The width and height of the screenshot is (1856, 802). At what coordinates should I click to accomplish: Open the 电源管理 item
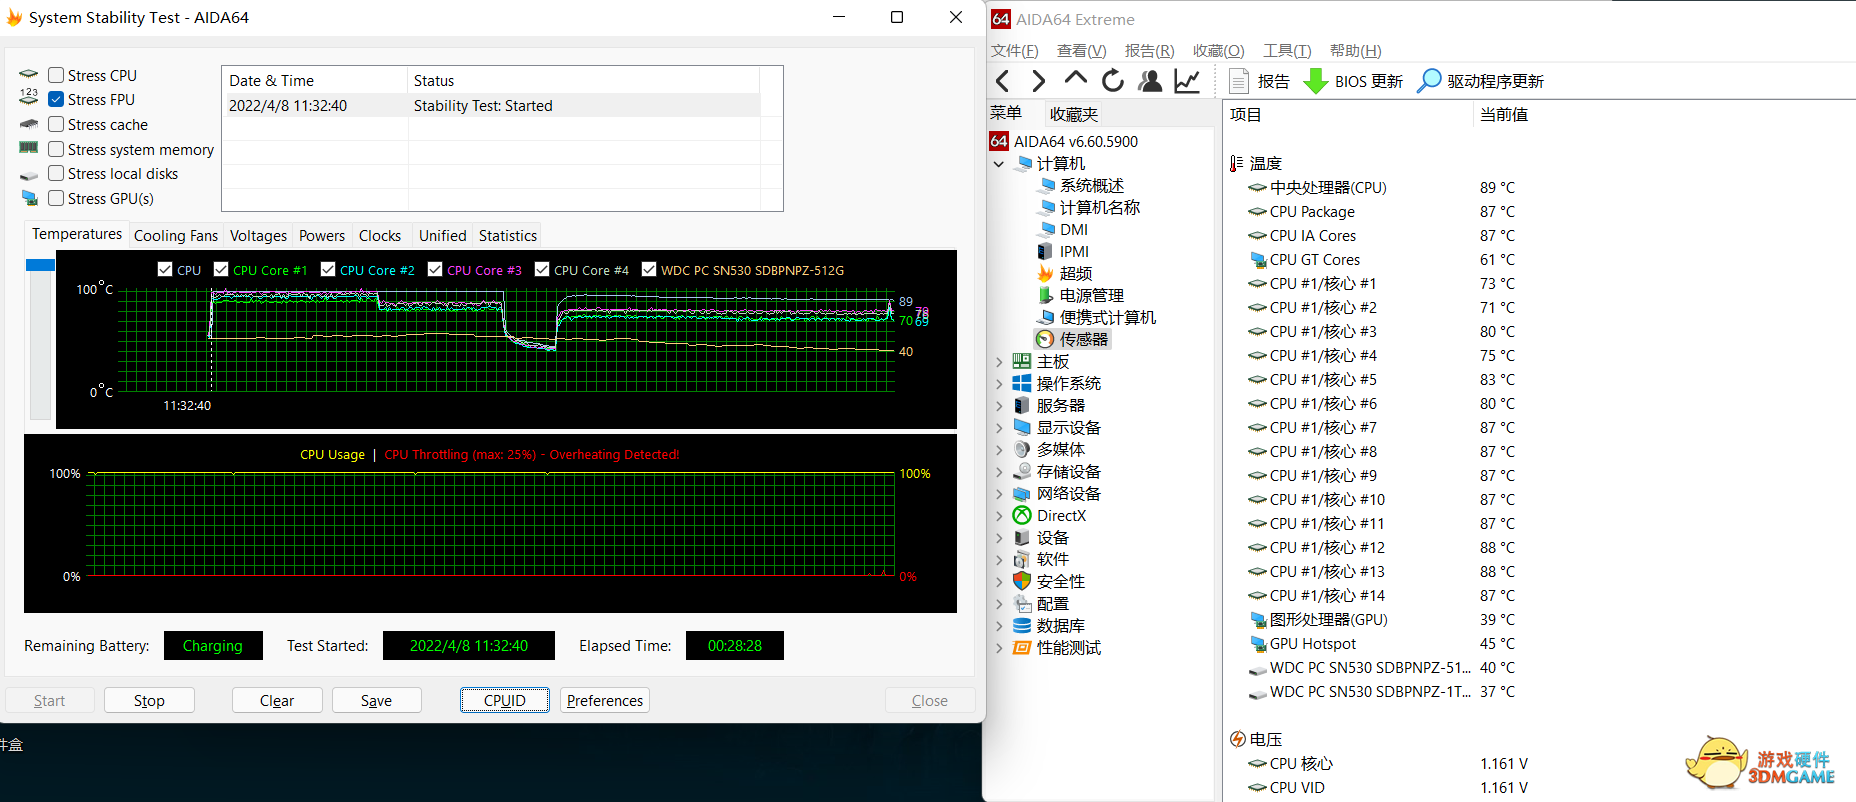pos(1092,296)
